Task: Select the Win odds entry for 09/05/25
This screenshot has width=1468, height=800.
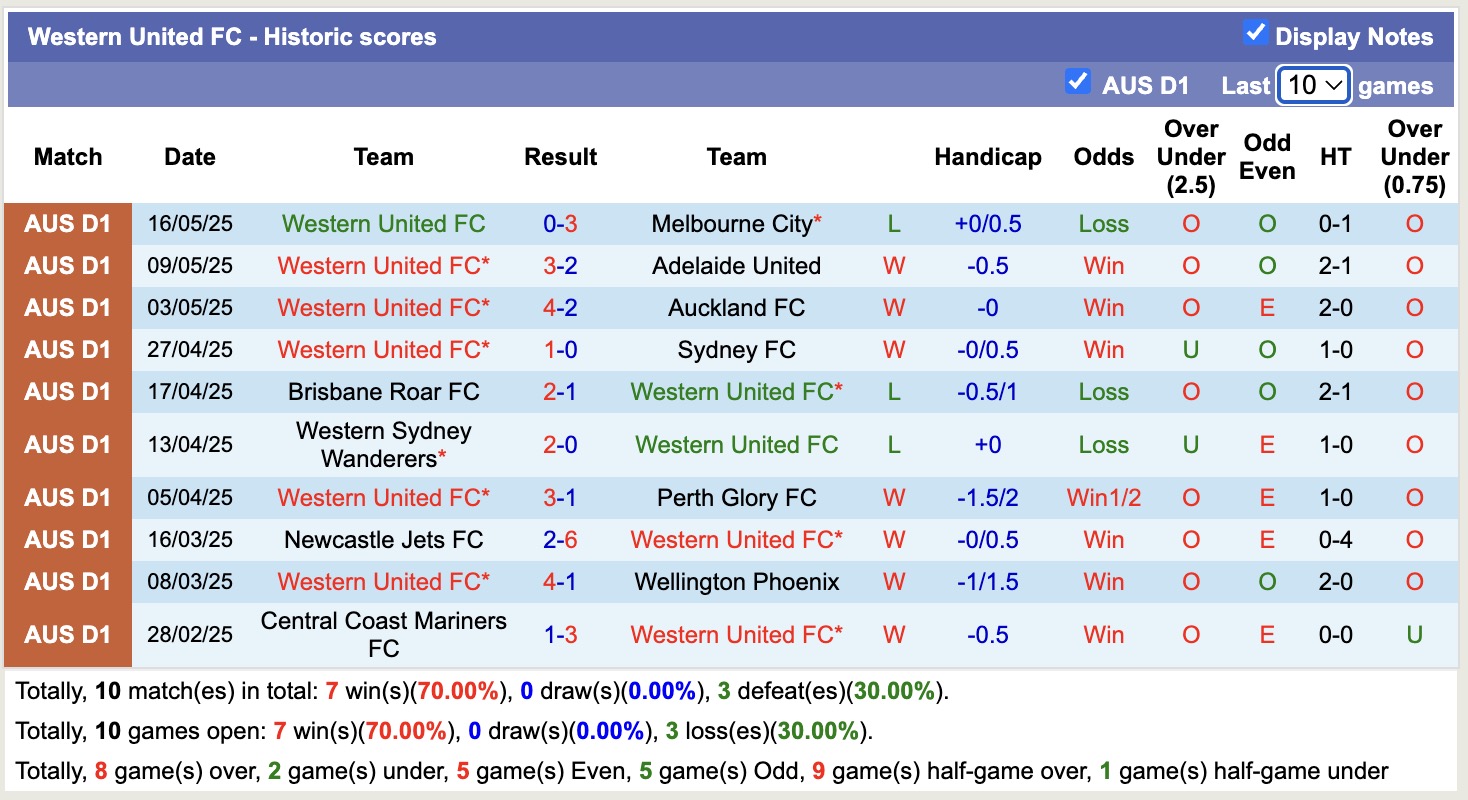Action: click(x=1103, y=266)
